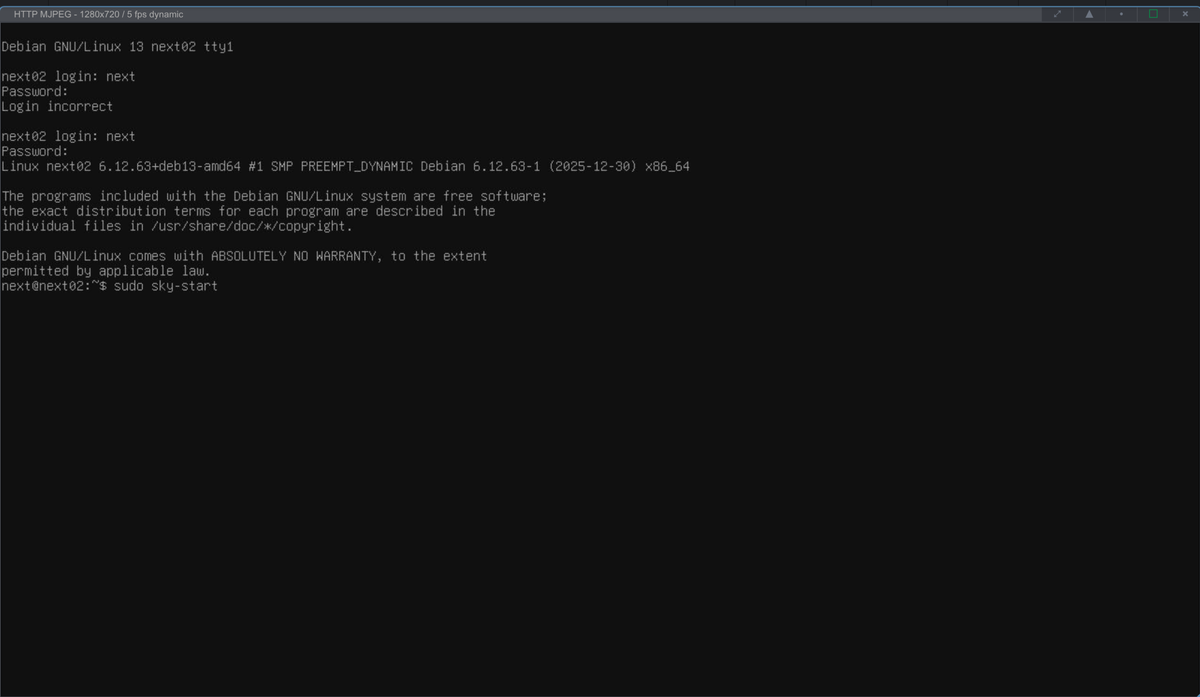Click the 'Login incorrect' message line

point(57,106)
